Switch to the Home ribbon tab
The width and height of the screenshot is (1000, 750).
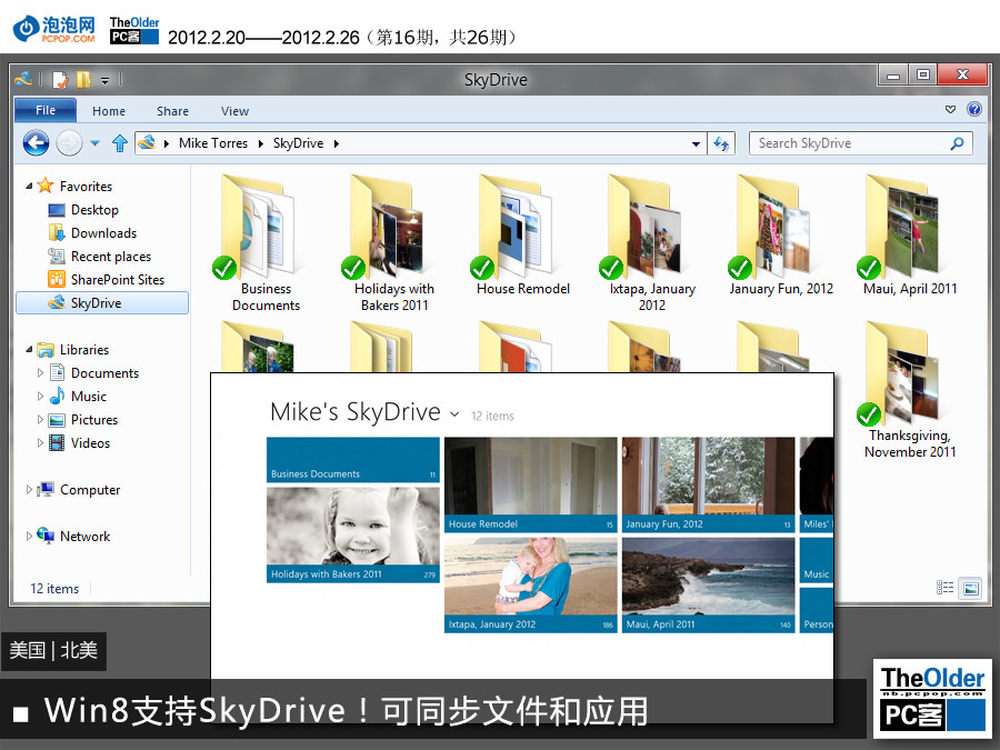click(x=108, y=111)
